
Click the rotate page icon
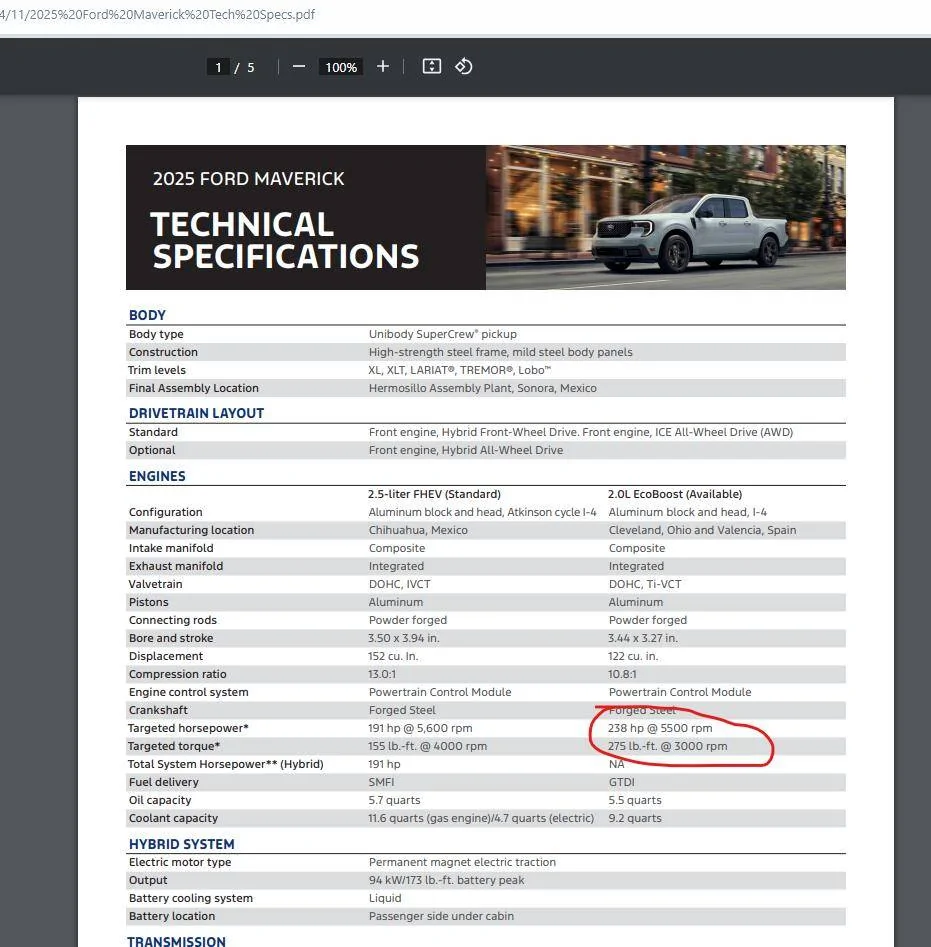click(x=464, y=66)
